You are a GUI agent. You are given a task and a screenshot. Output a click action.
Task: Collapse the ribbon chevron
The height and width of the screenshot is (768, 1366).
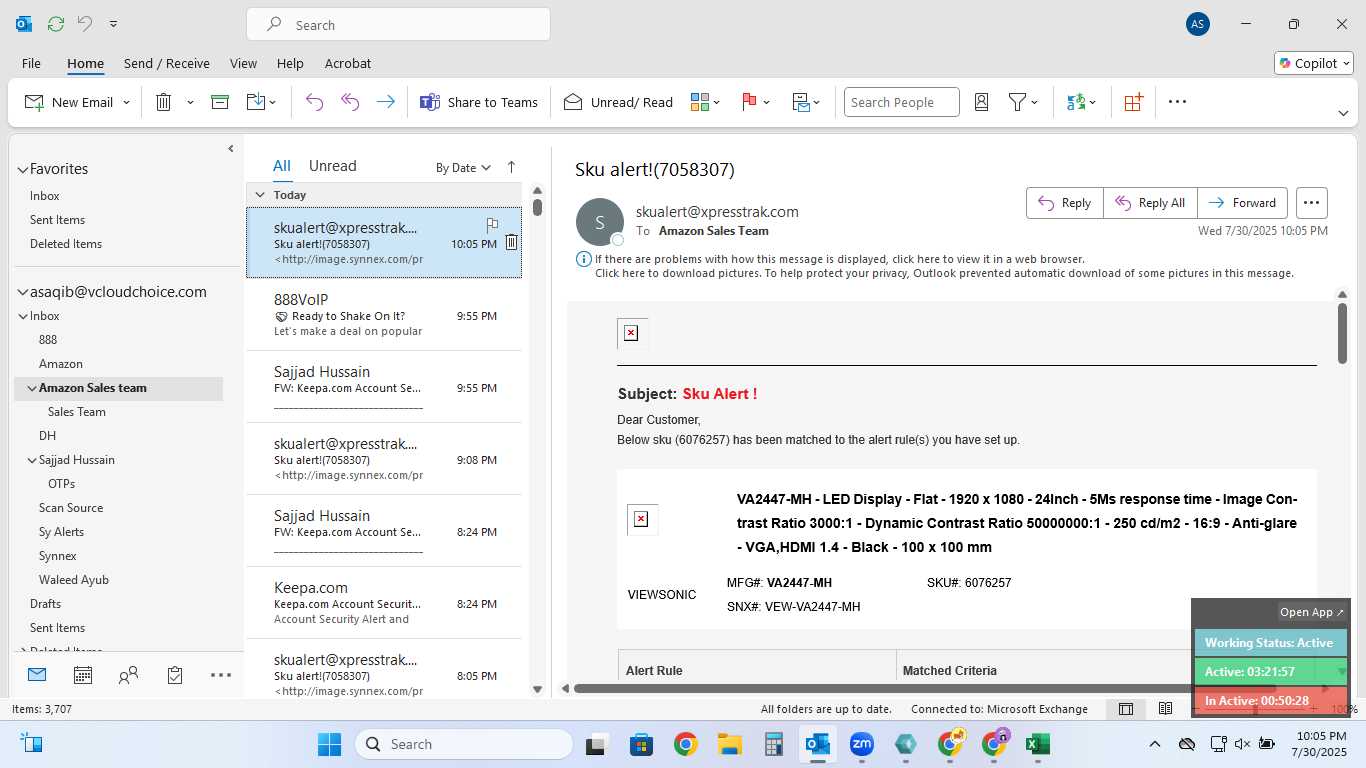[x=1343, y=113]
